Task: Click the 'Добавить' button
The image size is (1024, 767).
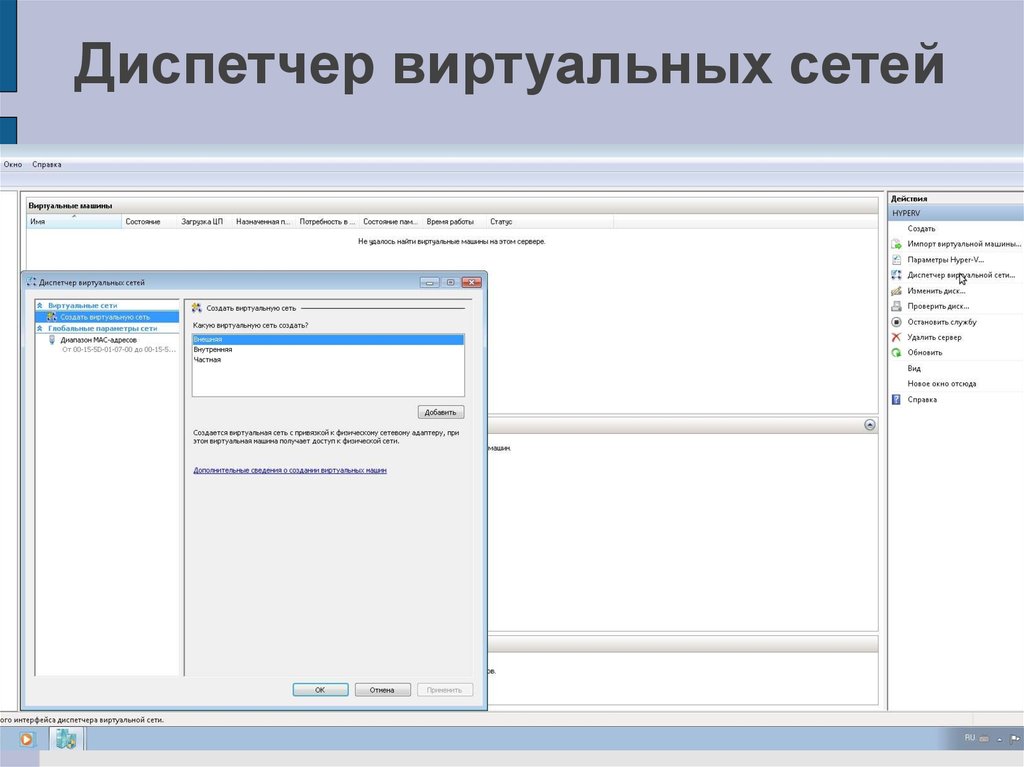Action: click(441, 412)
